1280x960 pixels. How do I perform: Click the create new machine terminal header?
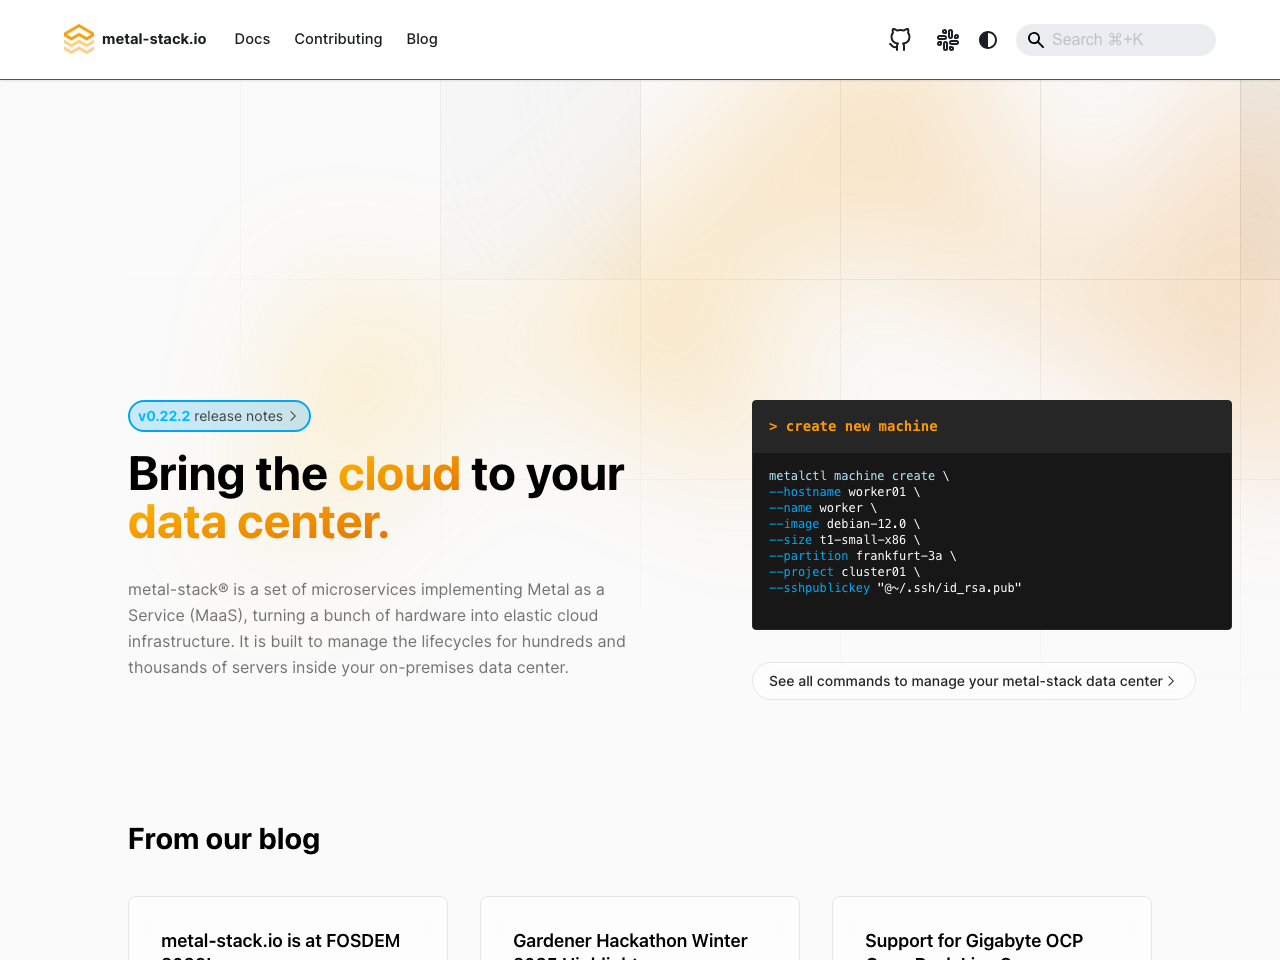pos(990,426)
